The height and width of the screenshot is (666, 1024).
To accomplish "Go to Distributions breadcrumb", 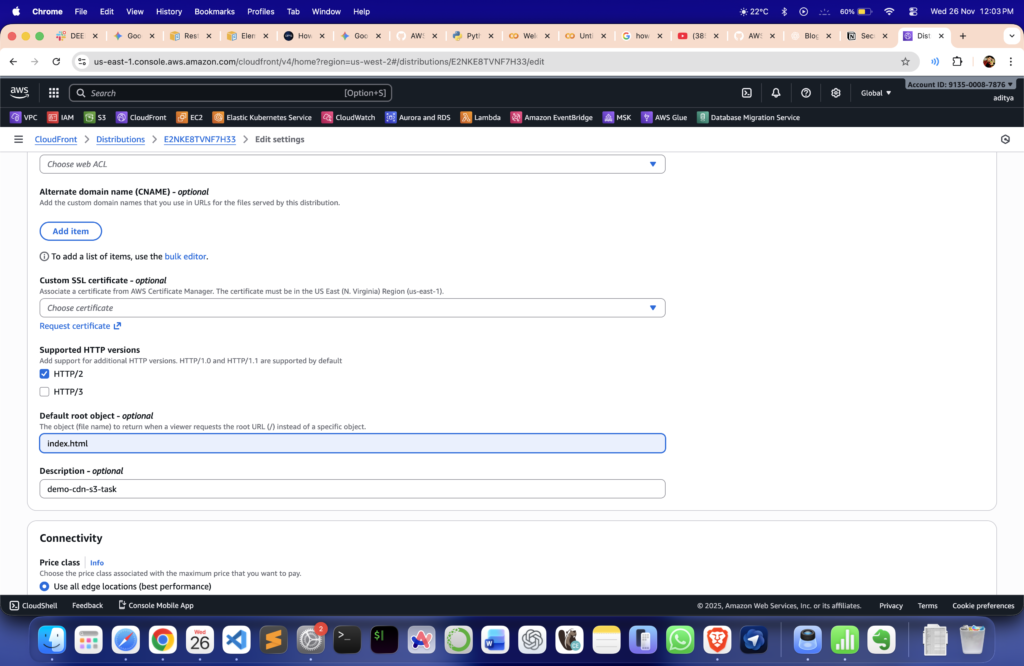I will (x=120, y=139).
